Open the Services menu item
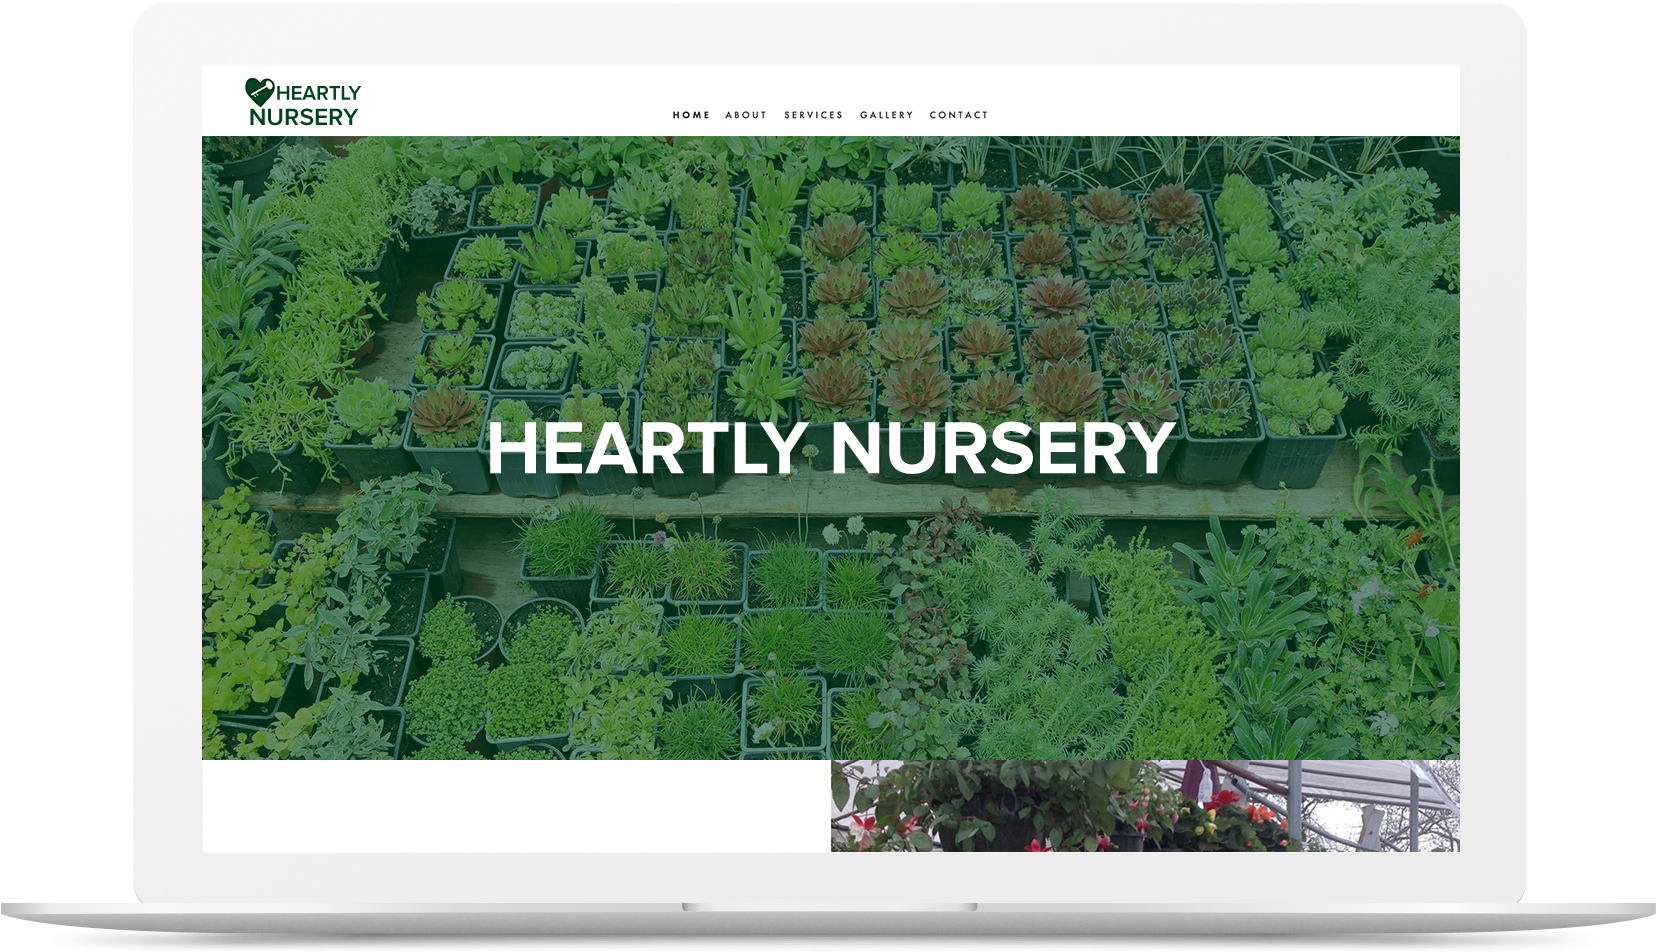 click(813, 115)
